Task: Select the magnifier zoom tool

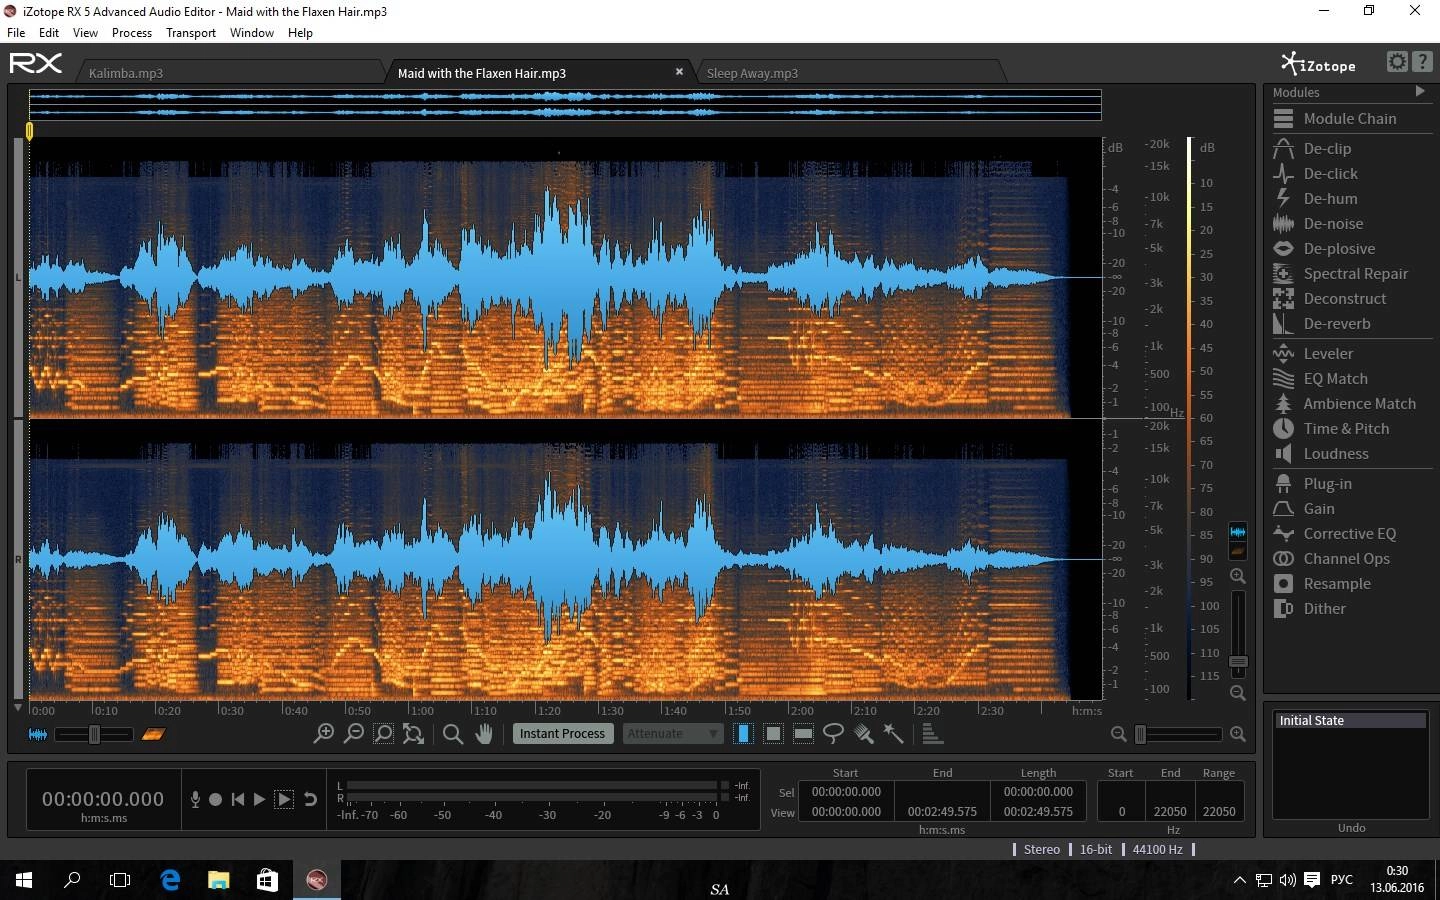Action: tap(452, 734)
